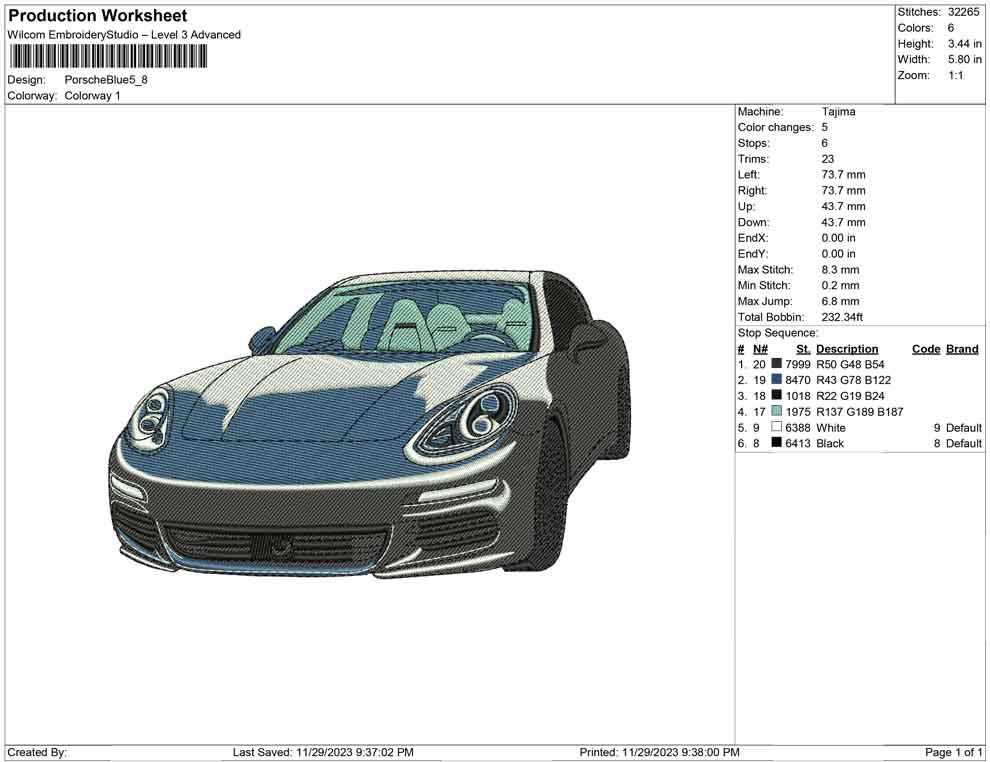This screenshot has width=990, height=762.
Task: Select the dark gray thread swatch in stop 1
Action: tap(775, 364)
